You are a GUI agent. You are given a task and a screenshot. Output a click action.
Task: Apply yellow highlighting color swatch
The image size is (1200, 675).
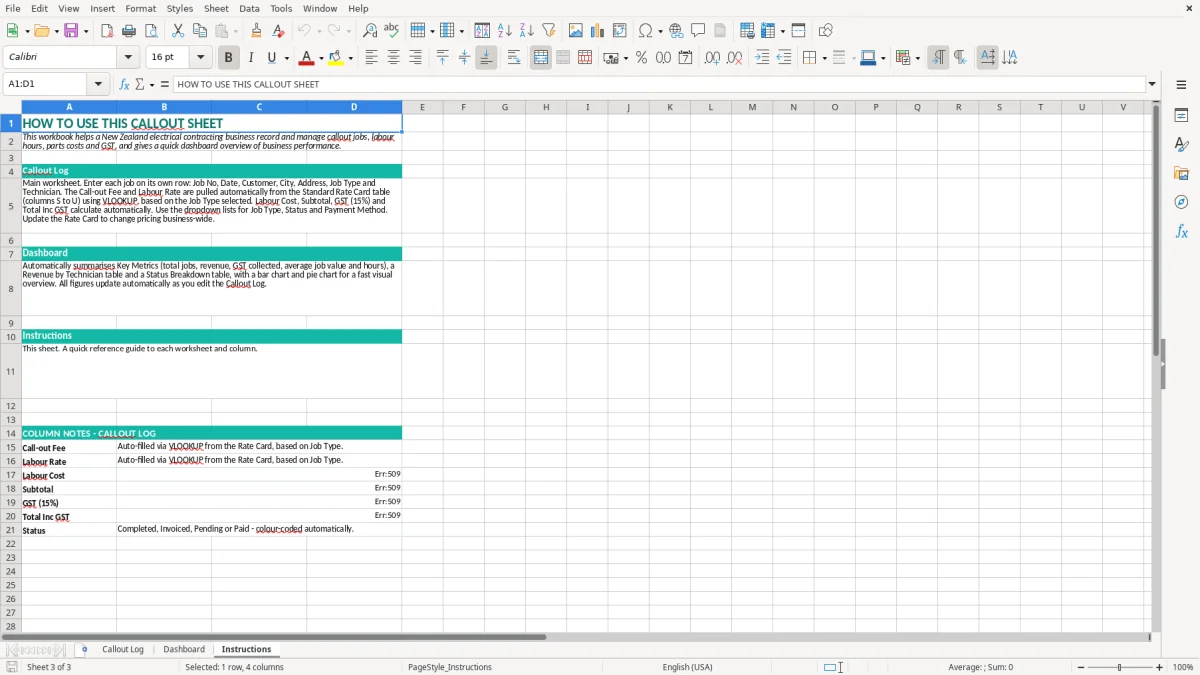(x=336, y=58)
